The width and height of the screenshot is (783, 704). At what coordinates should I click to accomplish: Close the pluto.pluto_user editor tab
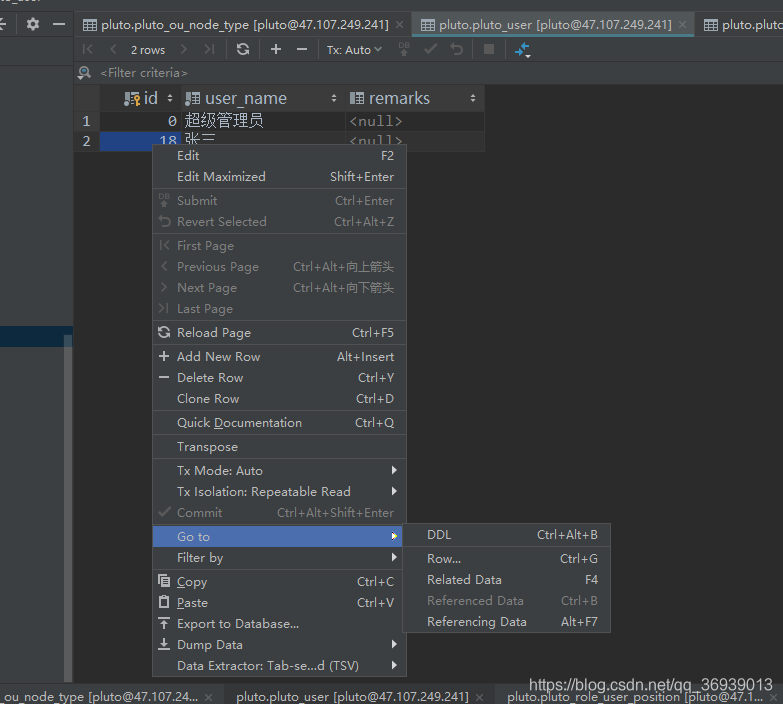pos(682,24)
